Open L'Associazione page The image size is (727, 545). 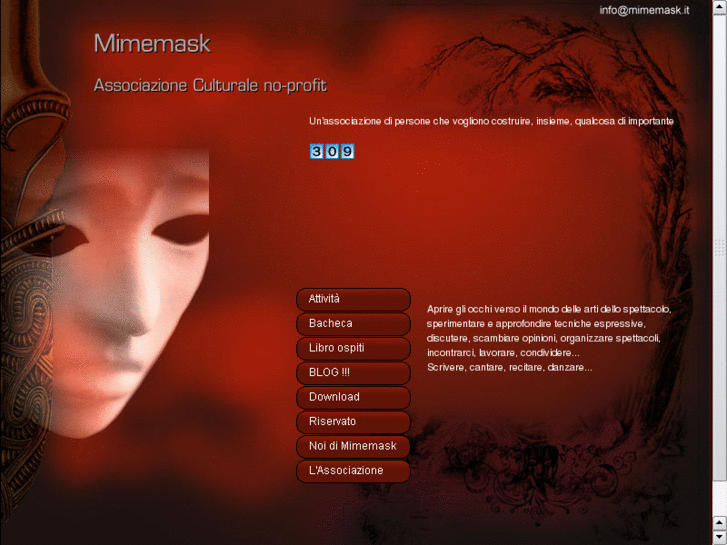pos(353,471)
